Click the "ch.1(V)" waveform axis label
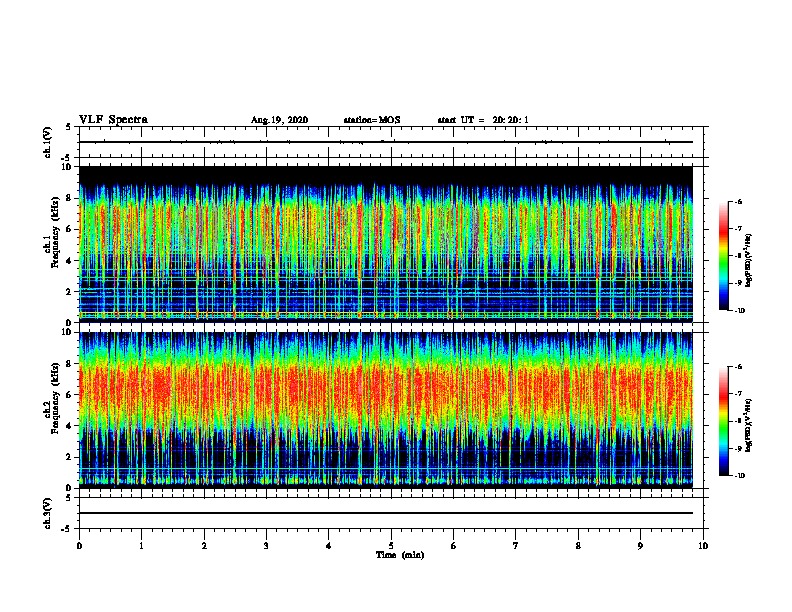This screenshot has height=612, width=792. click(48, 142)
